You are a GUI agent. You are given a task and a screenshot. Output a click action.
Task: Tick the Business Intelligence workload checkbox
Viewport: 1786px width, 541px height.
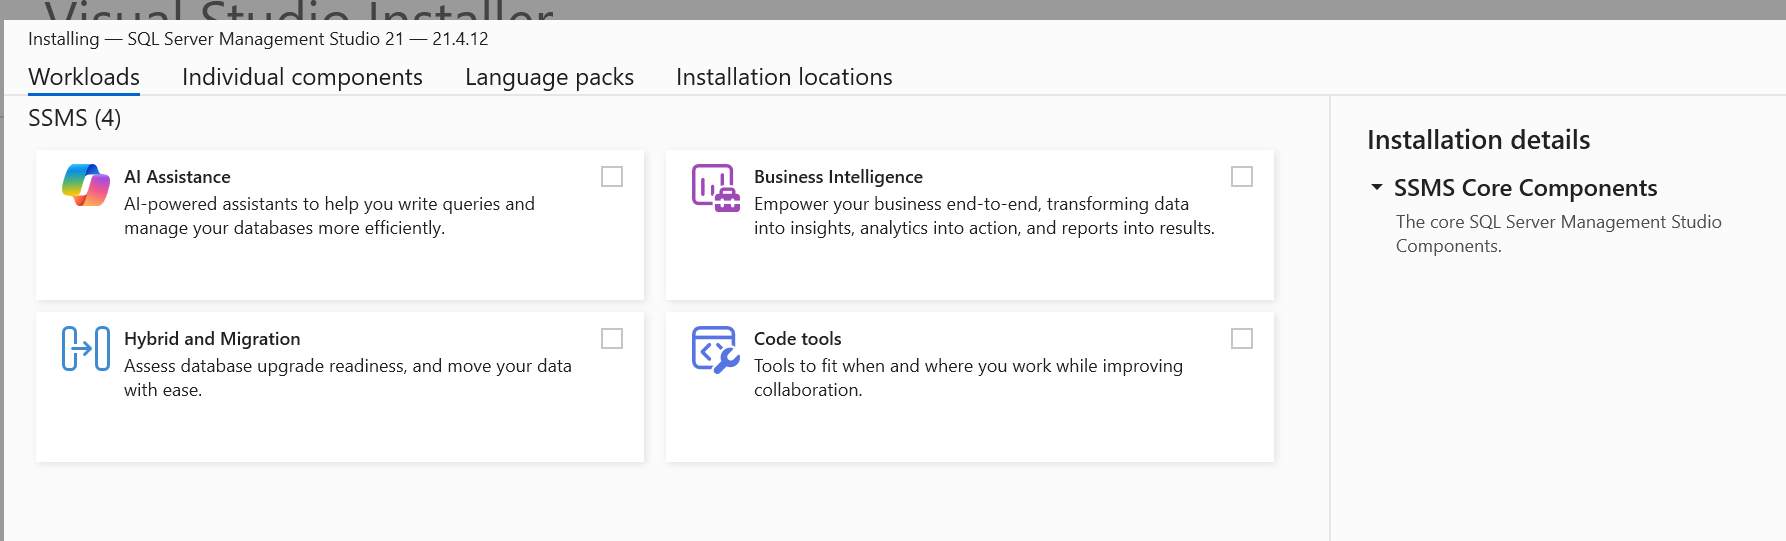pos(1242,177)
